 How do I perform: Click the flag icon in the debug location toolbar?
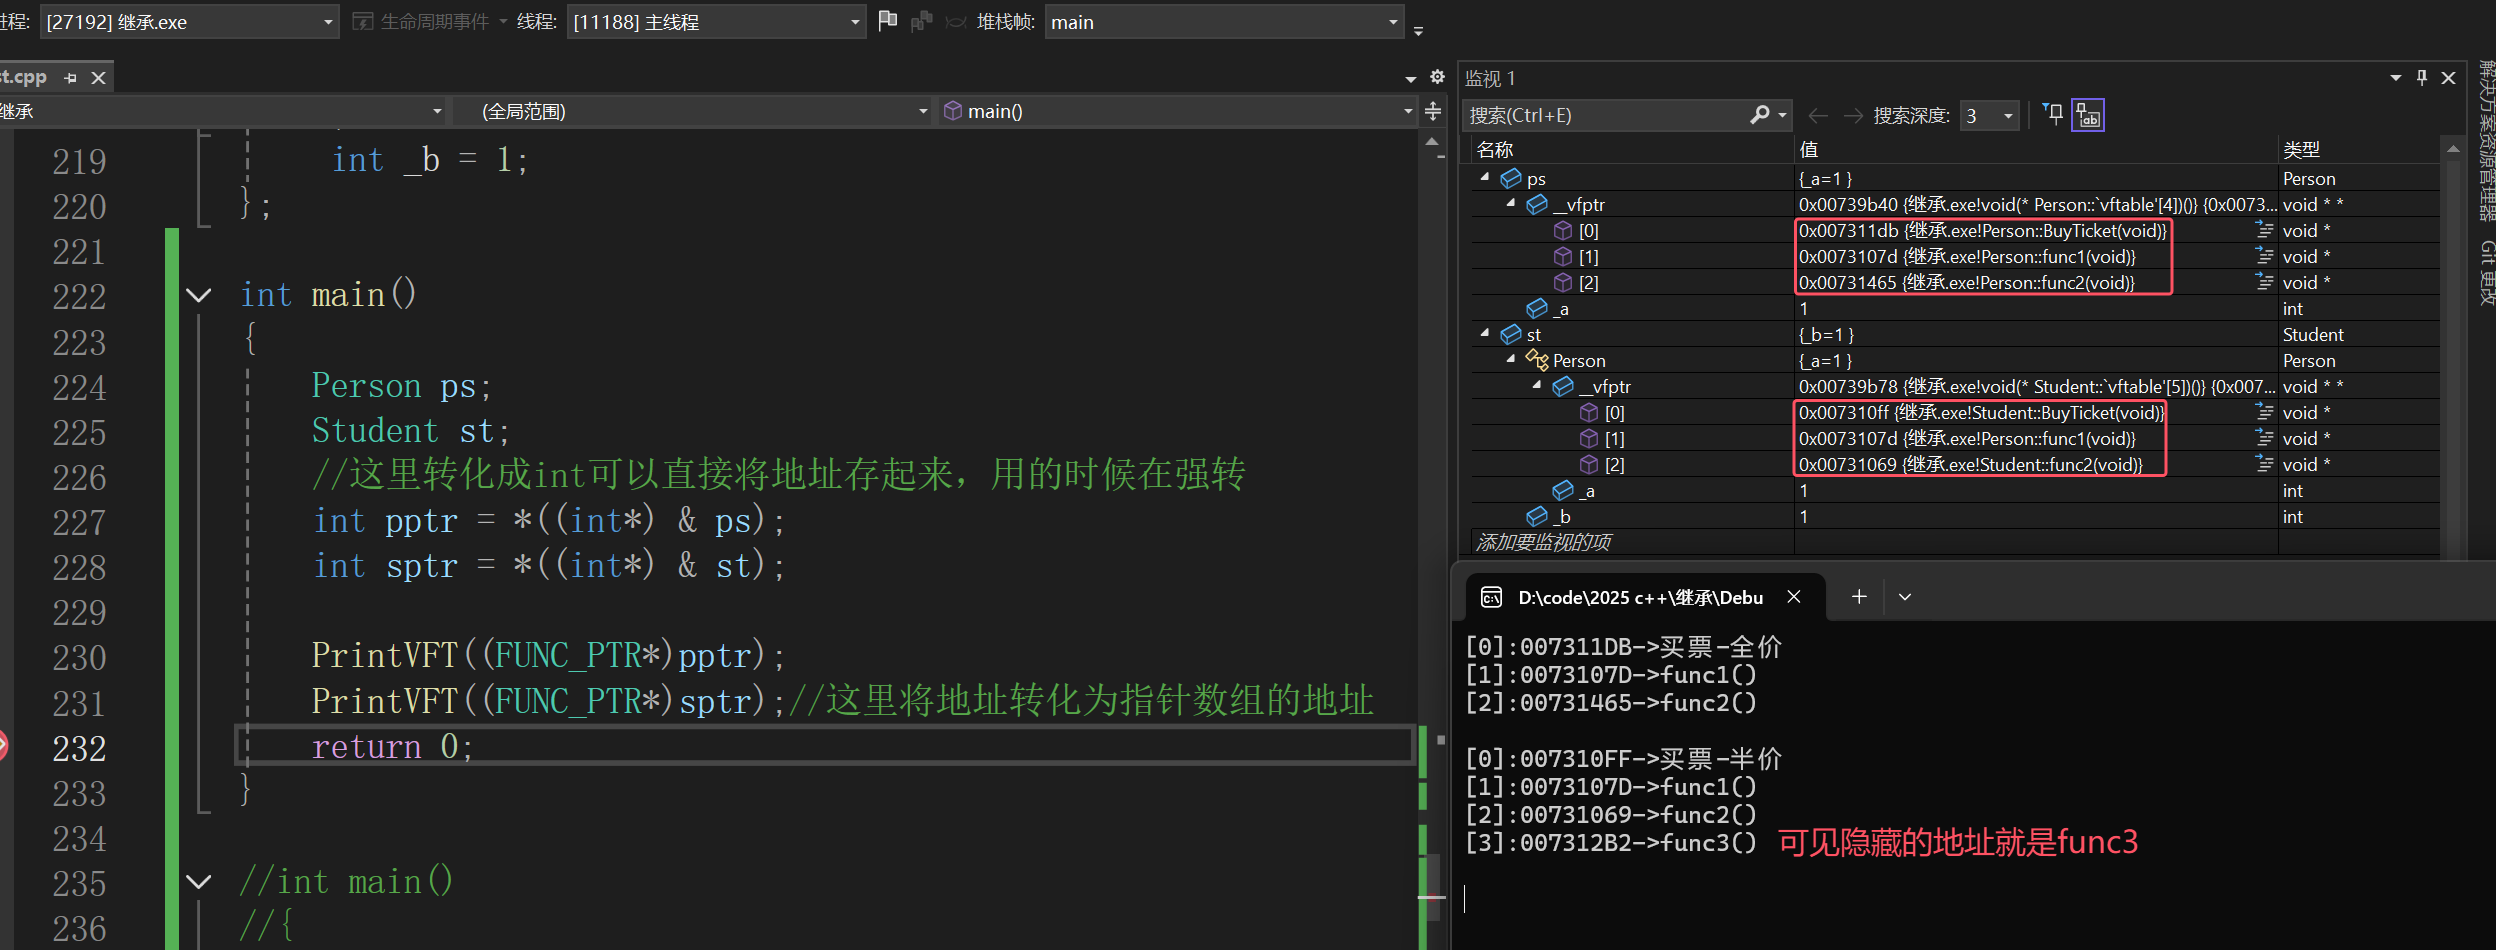coord(887,21)
